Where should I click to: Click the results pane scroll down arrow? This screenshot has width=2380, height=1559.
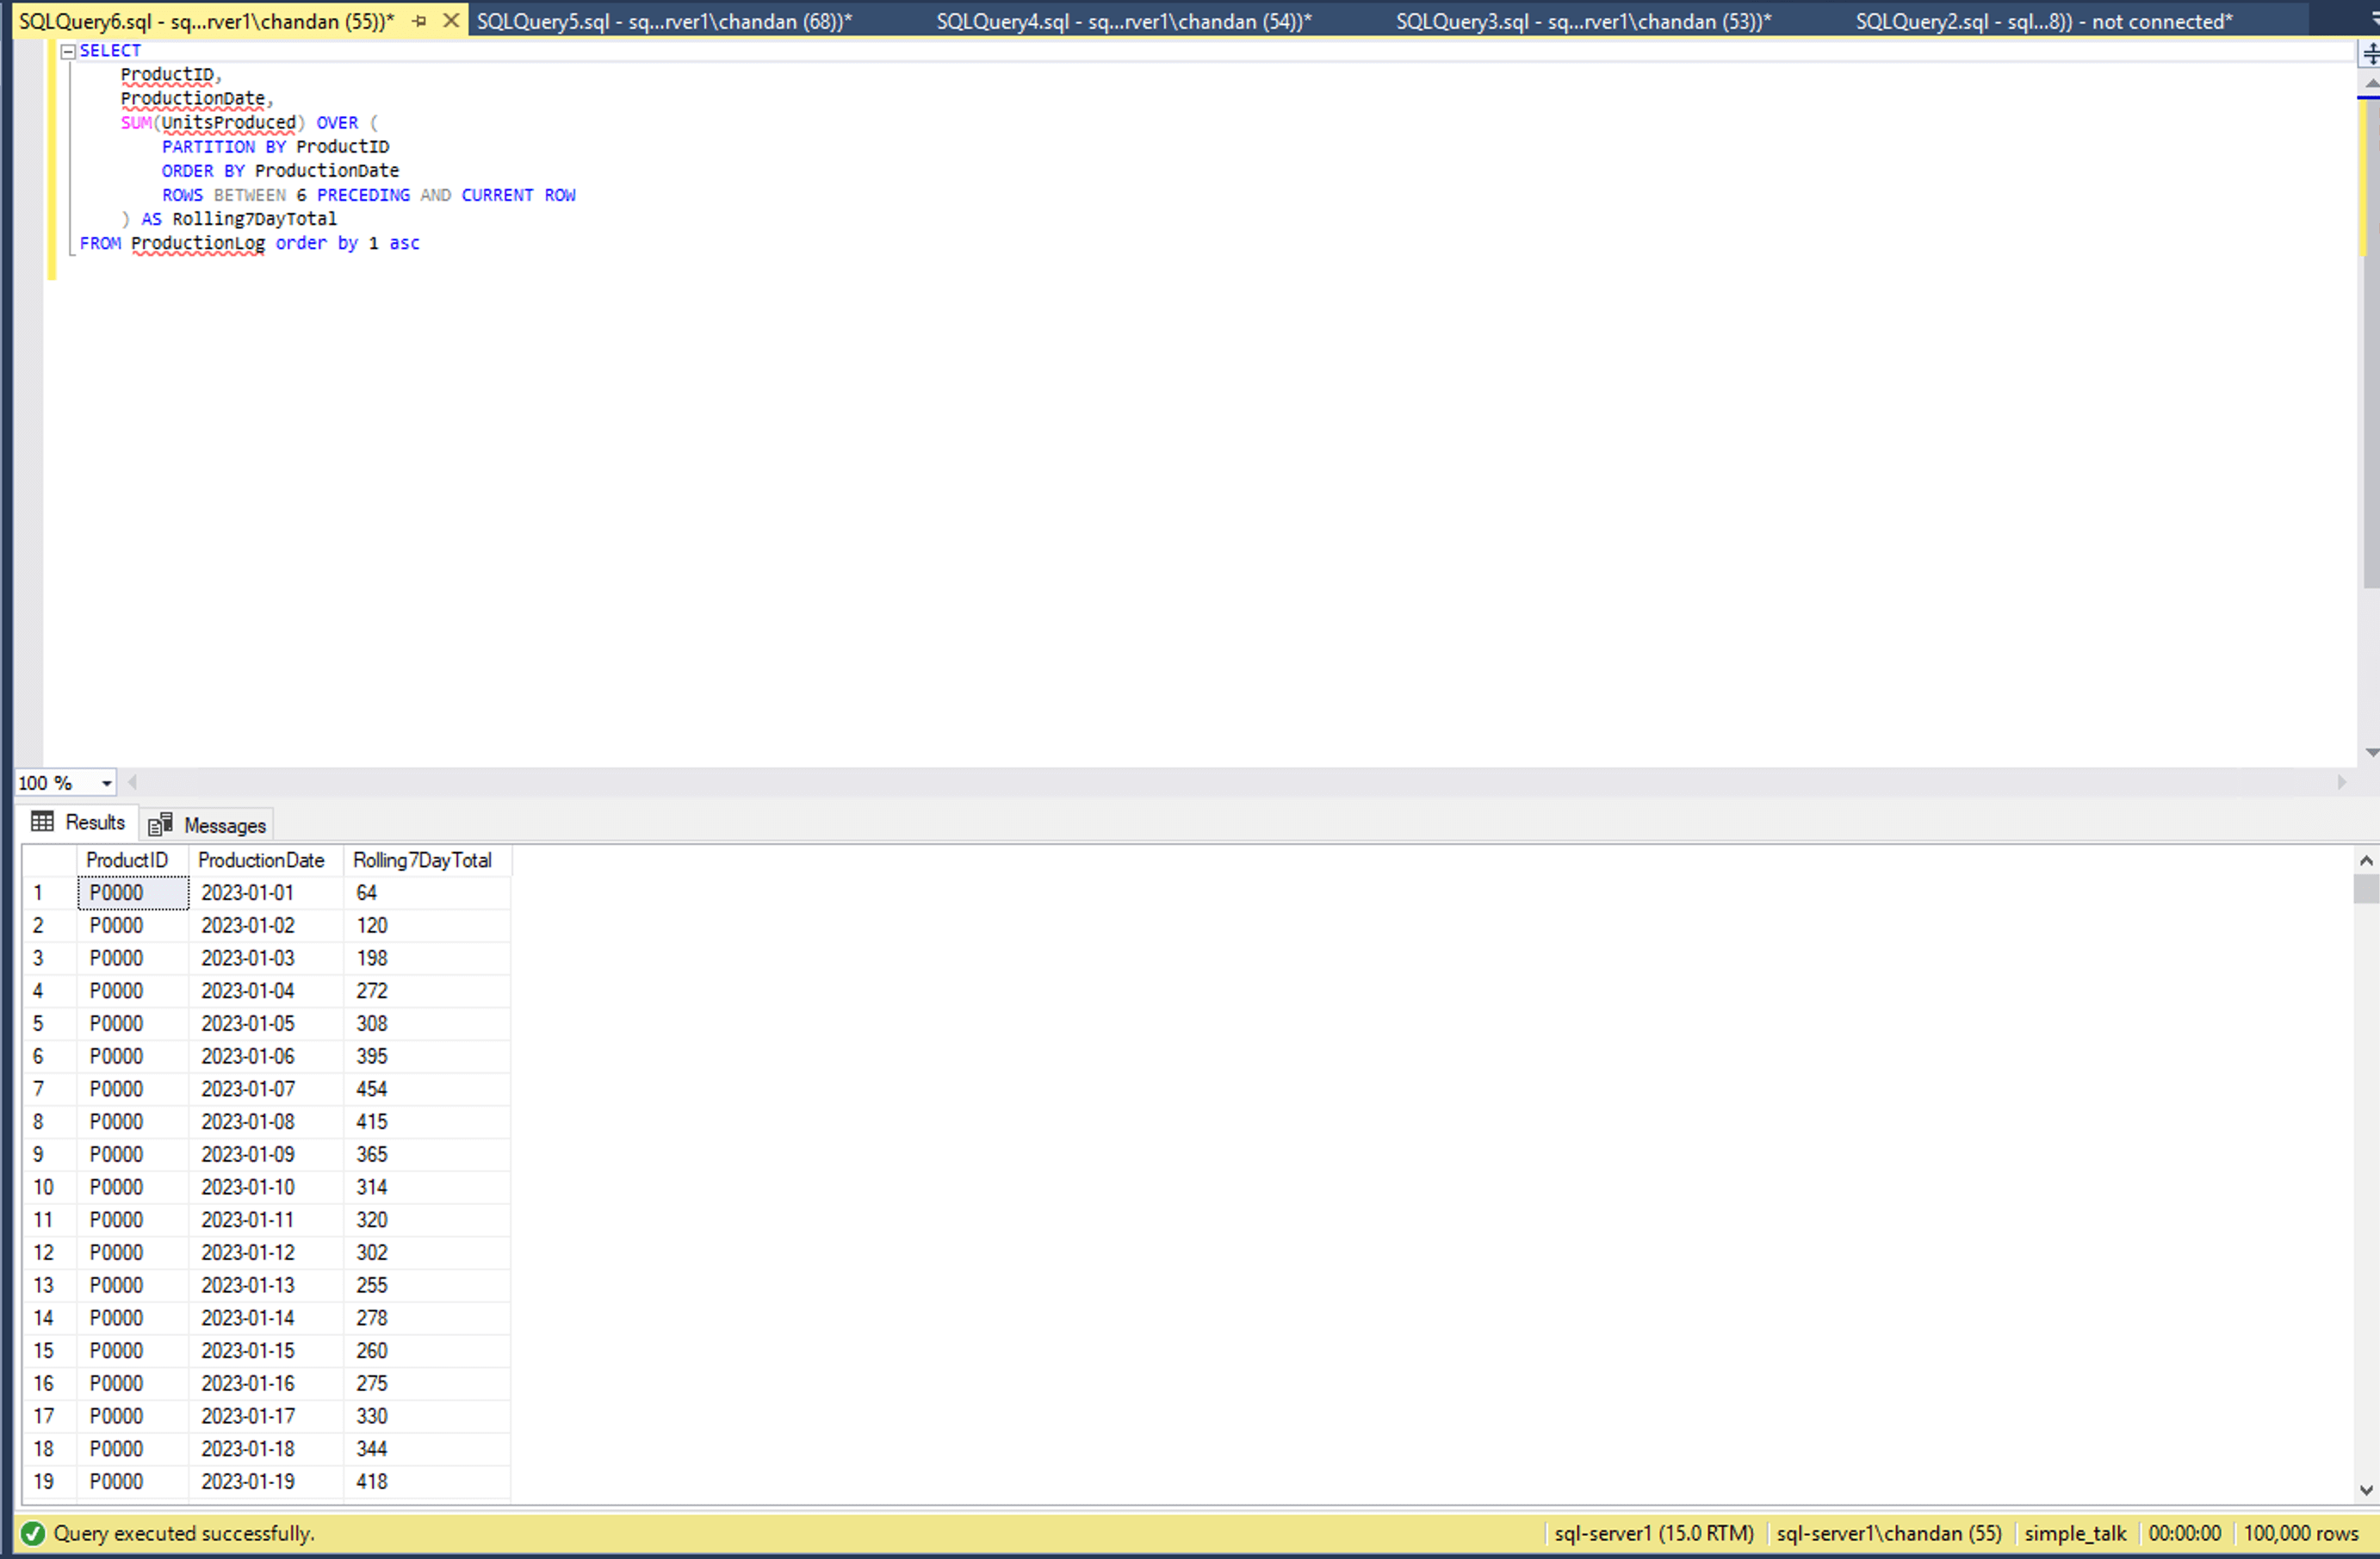[x=2365, y=1490]
